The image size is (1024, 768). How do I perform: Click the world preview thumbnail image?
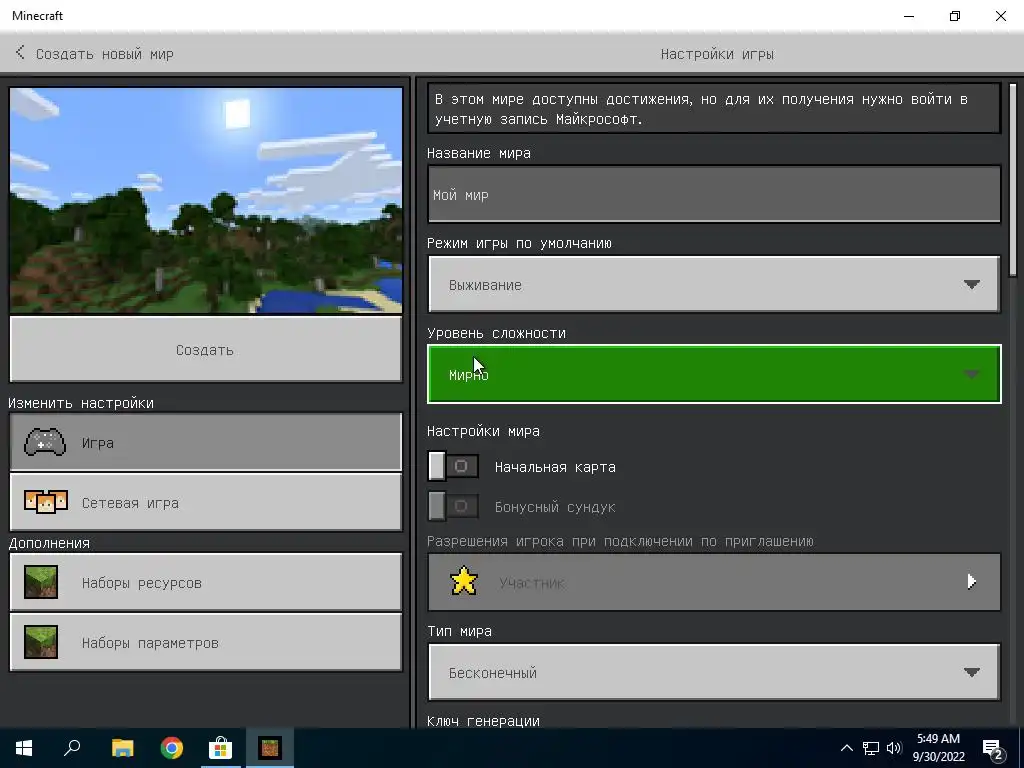tap(206, 200)
